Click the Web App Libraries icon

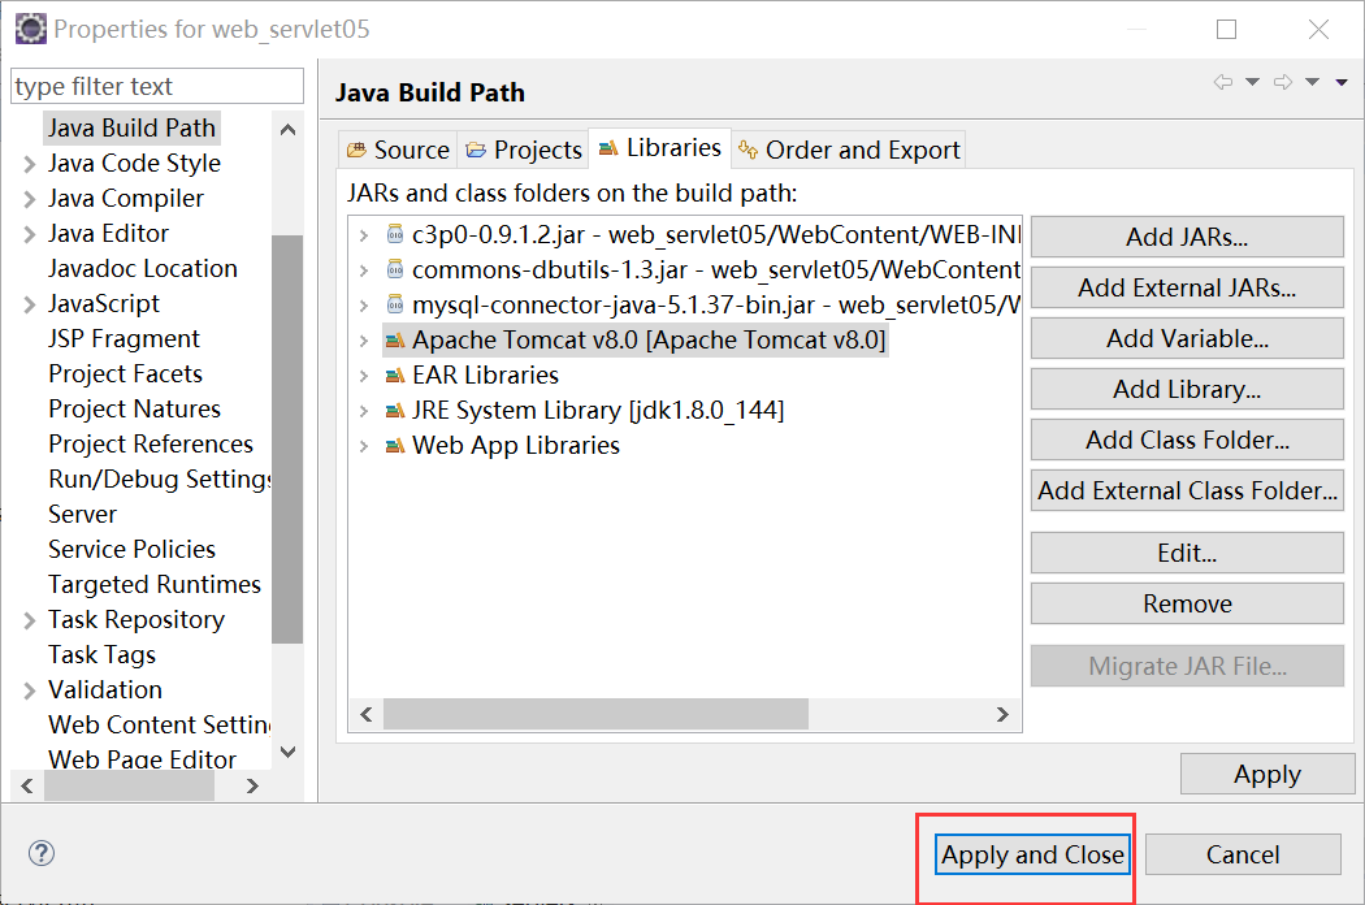pos(395,446)
